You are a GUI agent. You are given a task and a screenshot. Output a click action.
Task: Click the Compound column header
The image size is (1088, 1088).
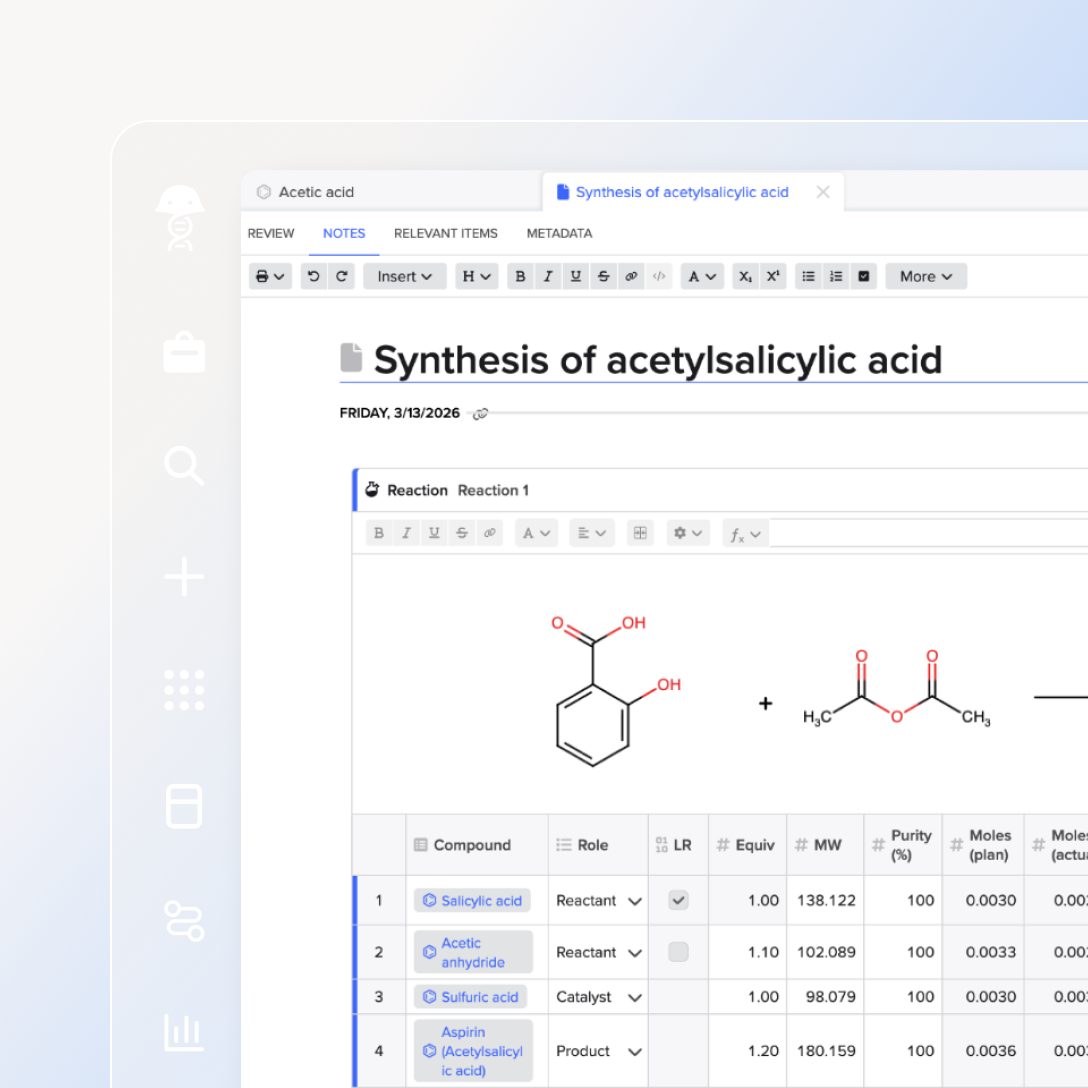pos(477,845)
